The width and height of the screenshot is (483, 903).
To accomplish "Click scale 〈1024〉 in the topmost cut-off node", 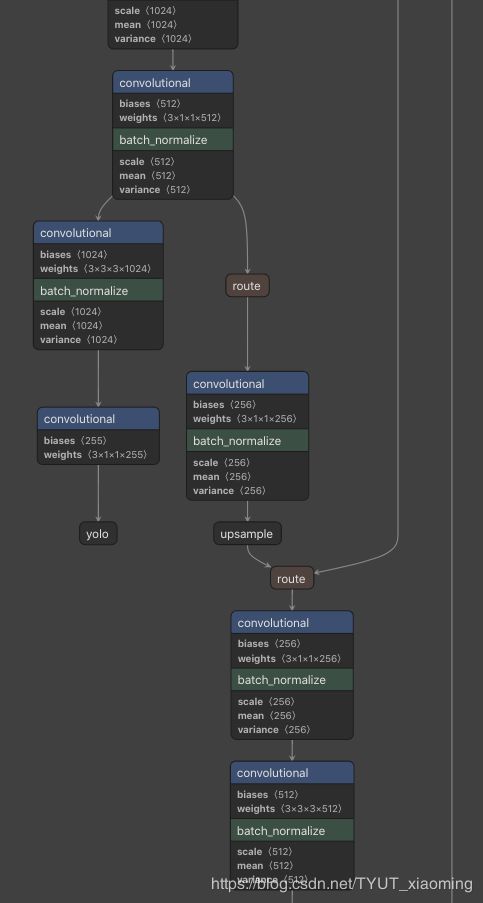I will coord(146,10).
